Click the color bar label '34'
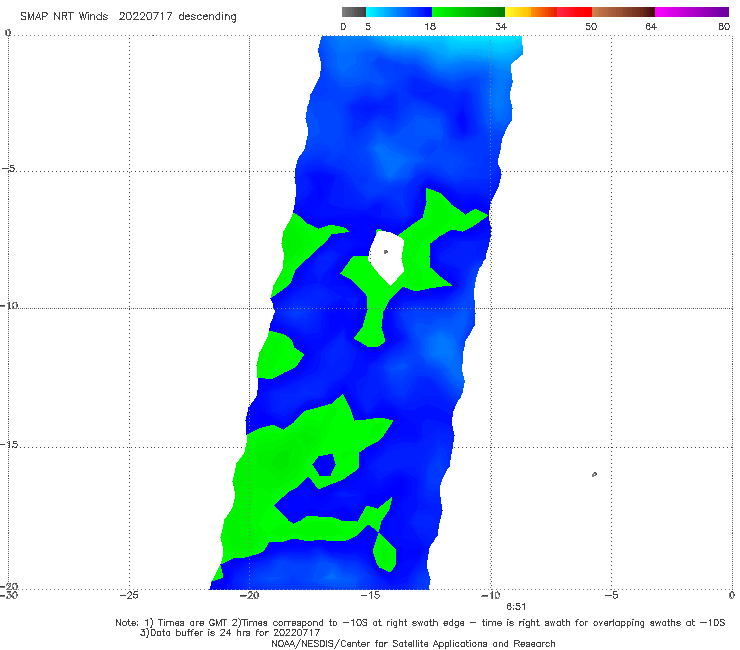The width and height of the screenshot is (740, 650). pyautogui.click(x=501, y=26)
